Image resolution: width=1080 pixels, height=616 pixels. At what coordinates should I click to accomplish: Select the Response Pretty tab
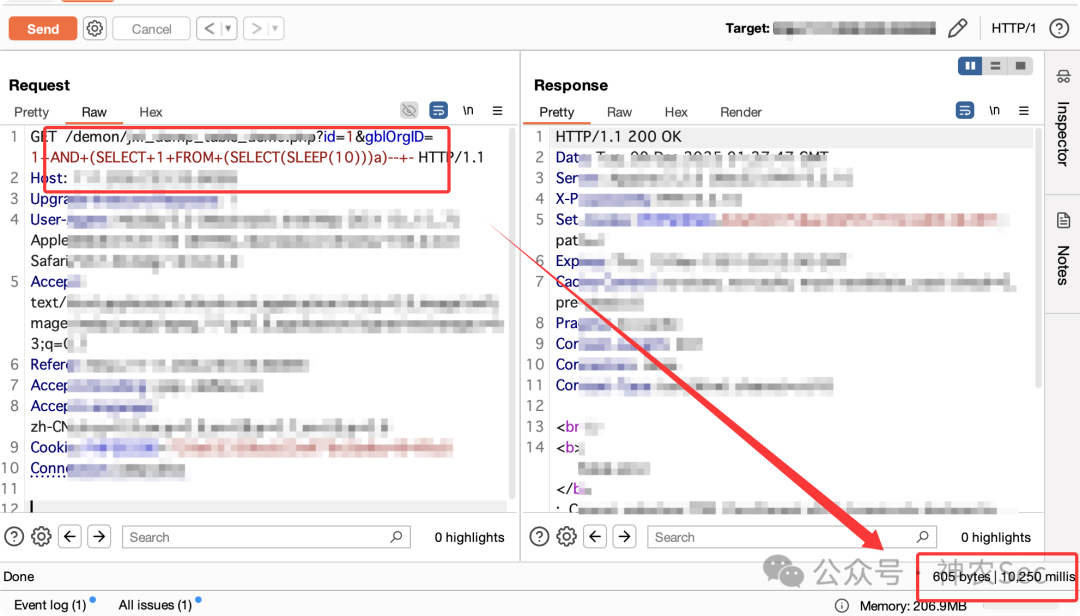tap(557, 112)
